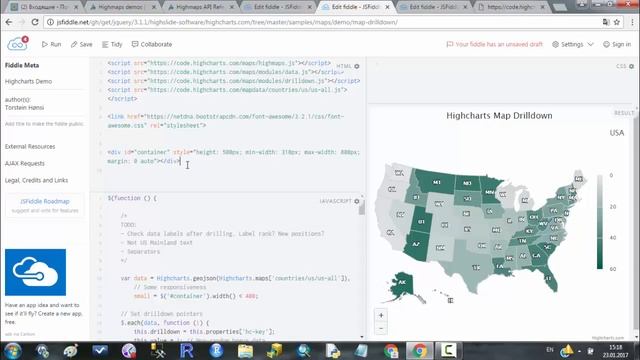Open the Collaborate option
The height and width of the screenshot is (360, 640).
pyautogui.click(x=152, y=44)
